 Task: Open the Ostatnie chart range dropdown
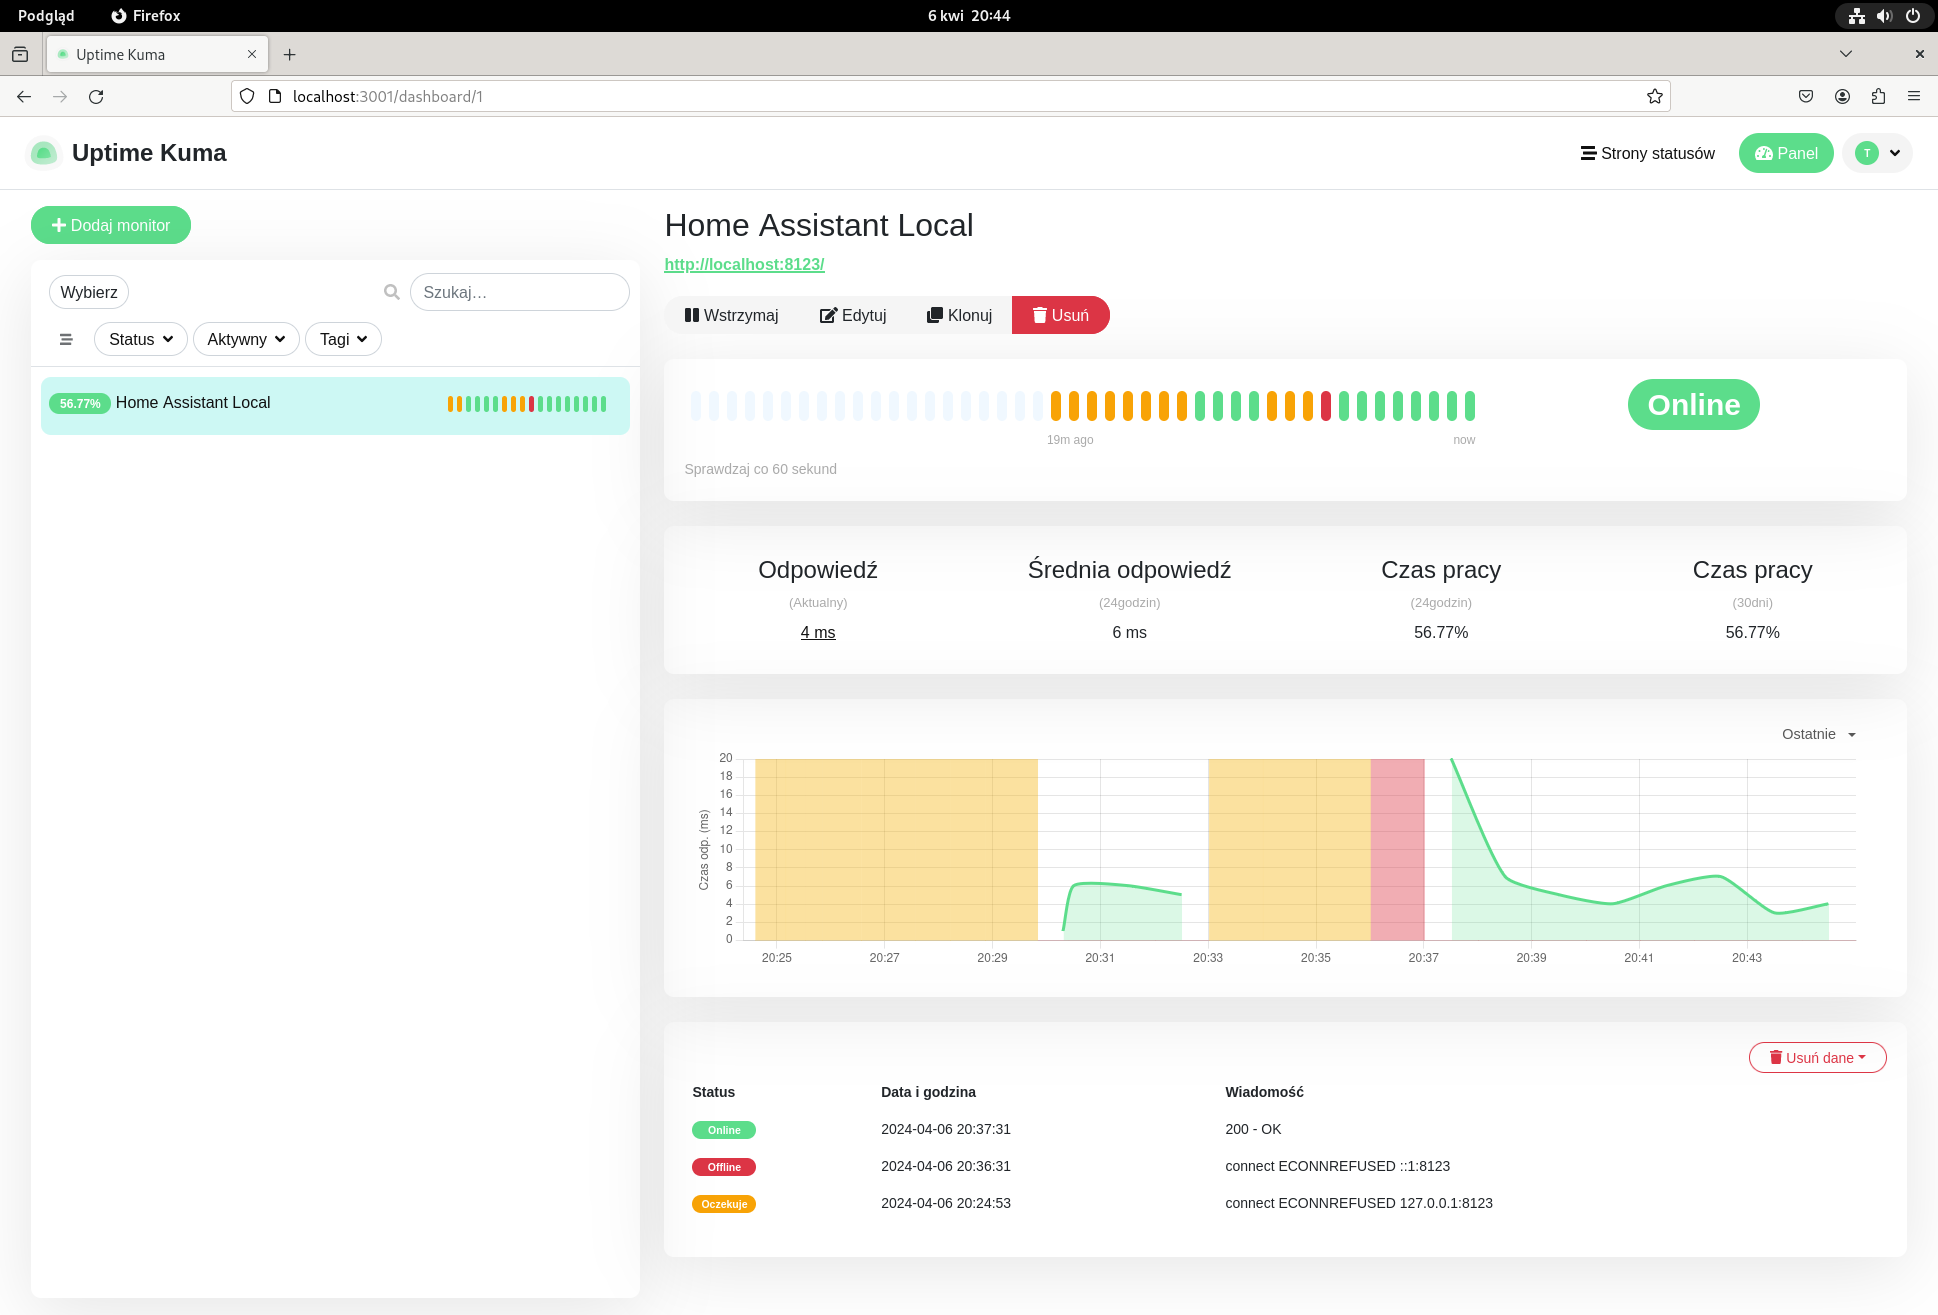coord(1819,734)
